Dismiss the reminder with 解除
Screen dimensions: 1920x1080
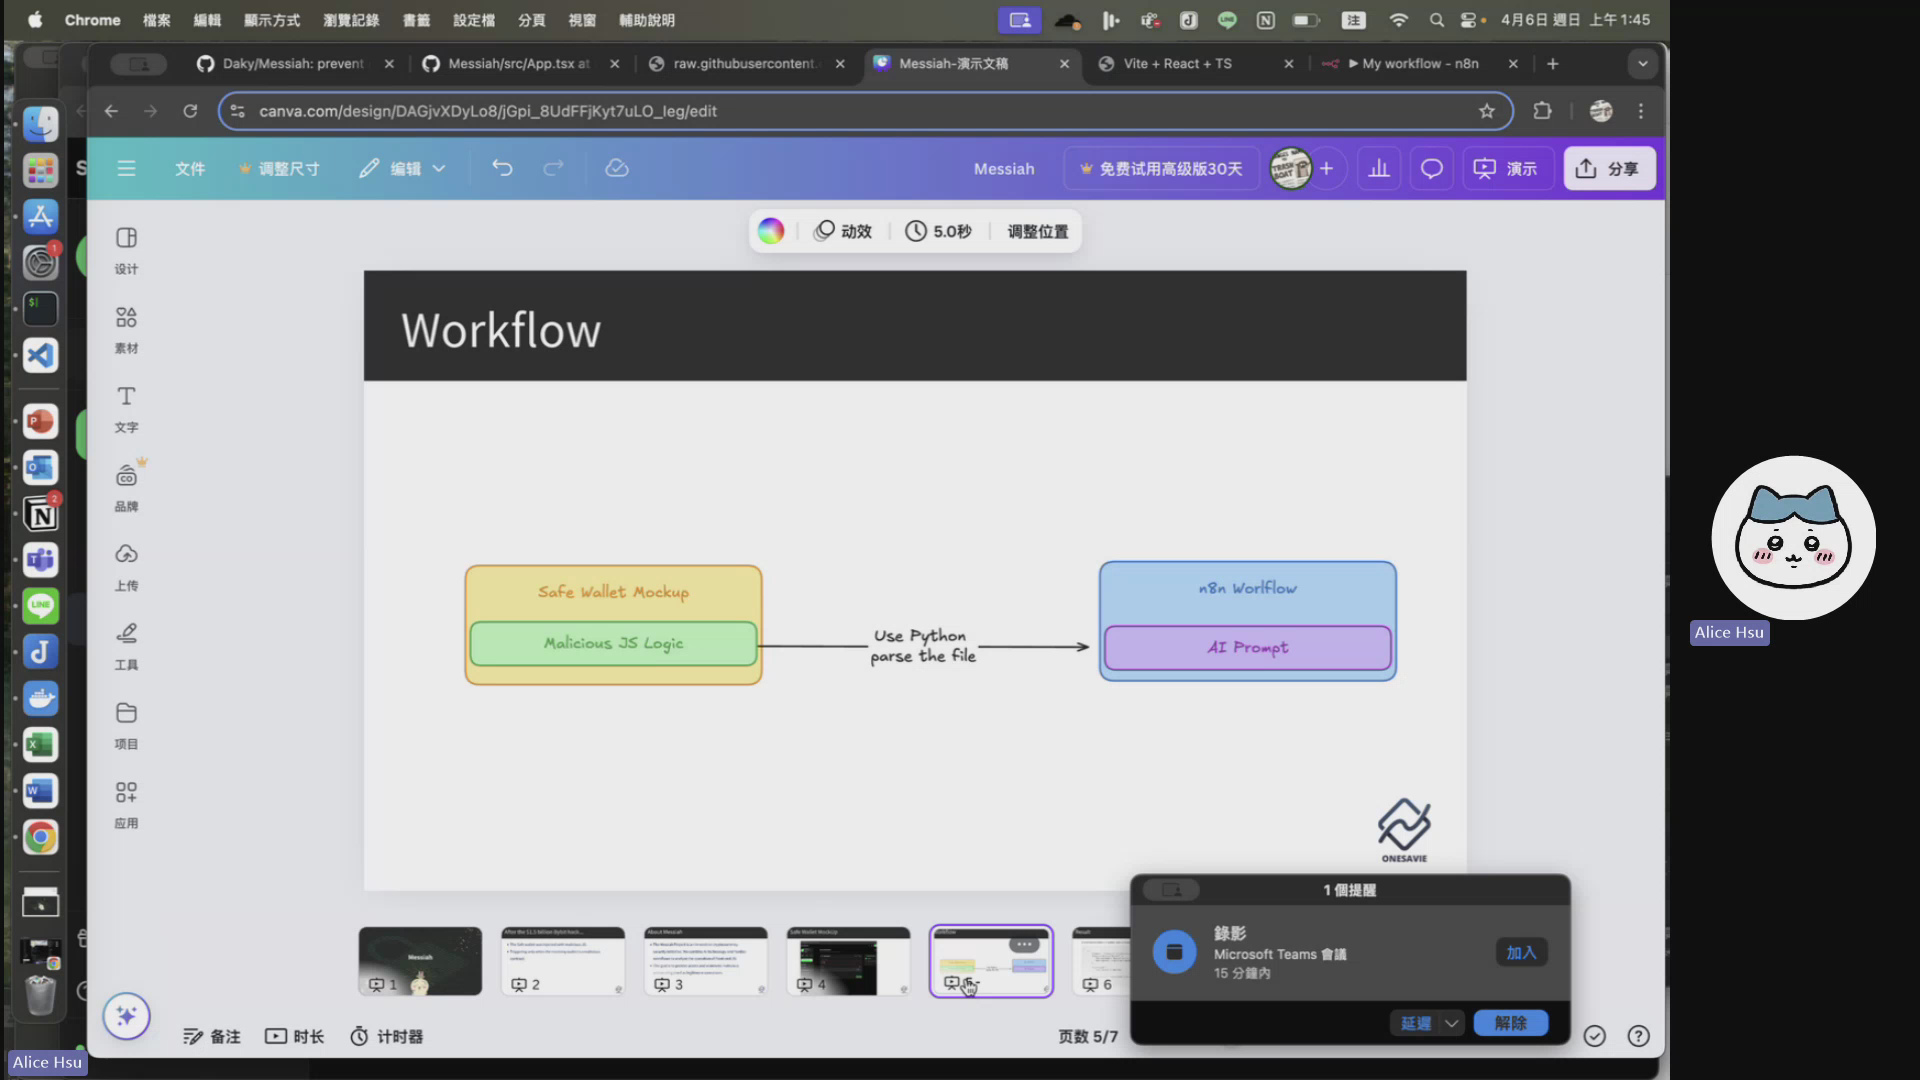pos(1511,1023)
